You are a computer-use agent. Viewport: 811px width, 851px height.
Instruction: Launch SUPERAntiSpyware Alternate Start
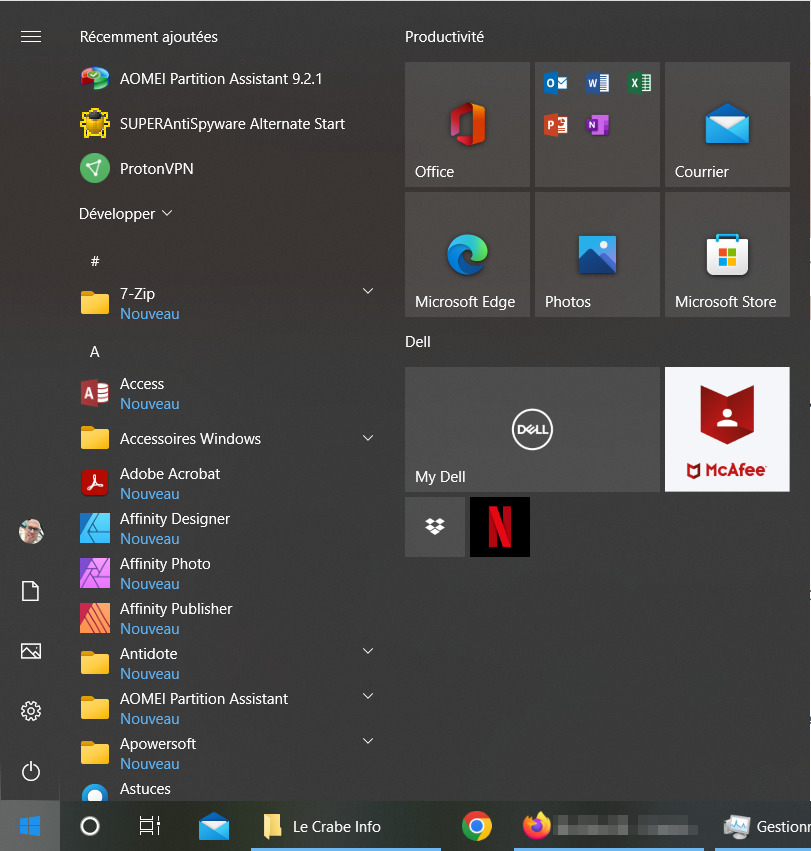coord(213,124)
